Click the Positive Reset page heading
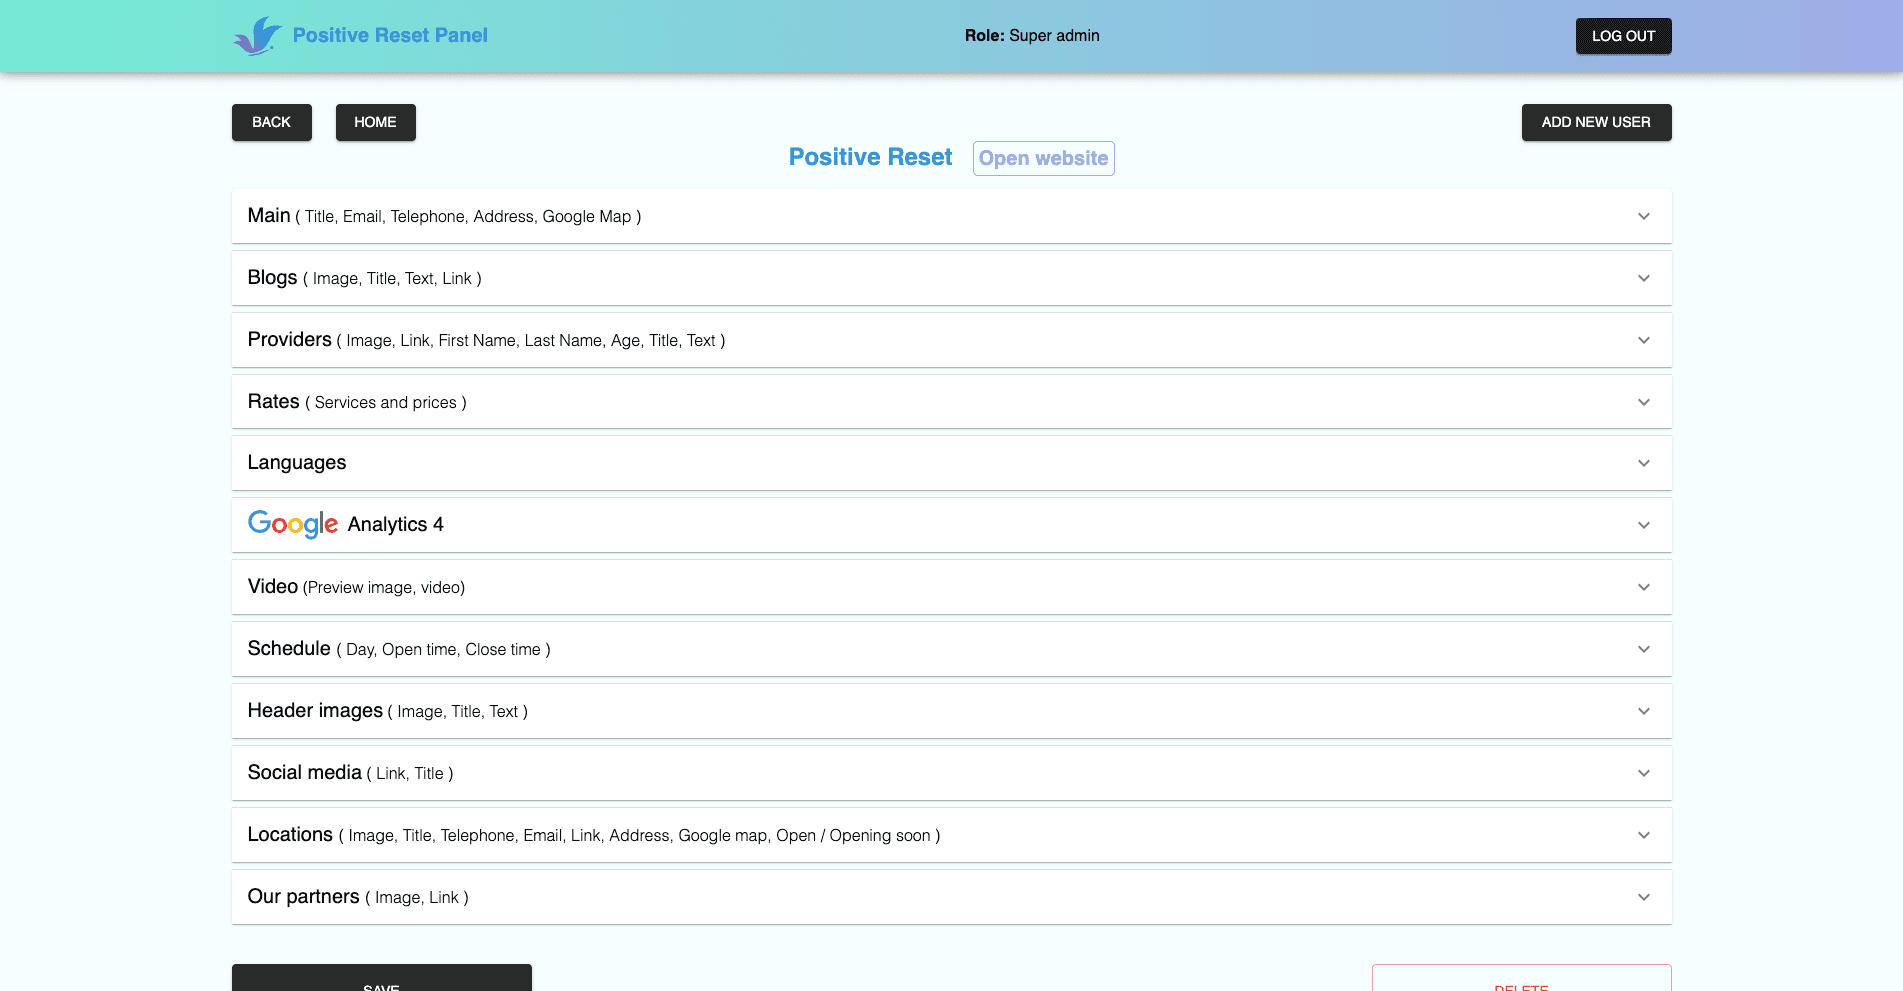 pos(871,157)
